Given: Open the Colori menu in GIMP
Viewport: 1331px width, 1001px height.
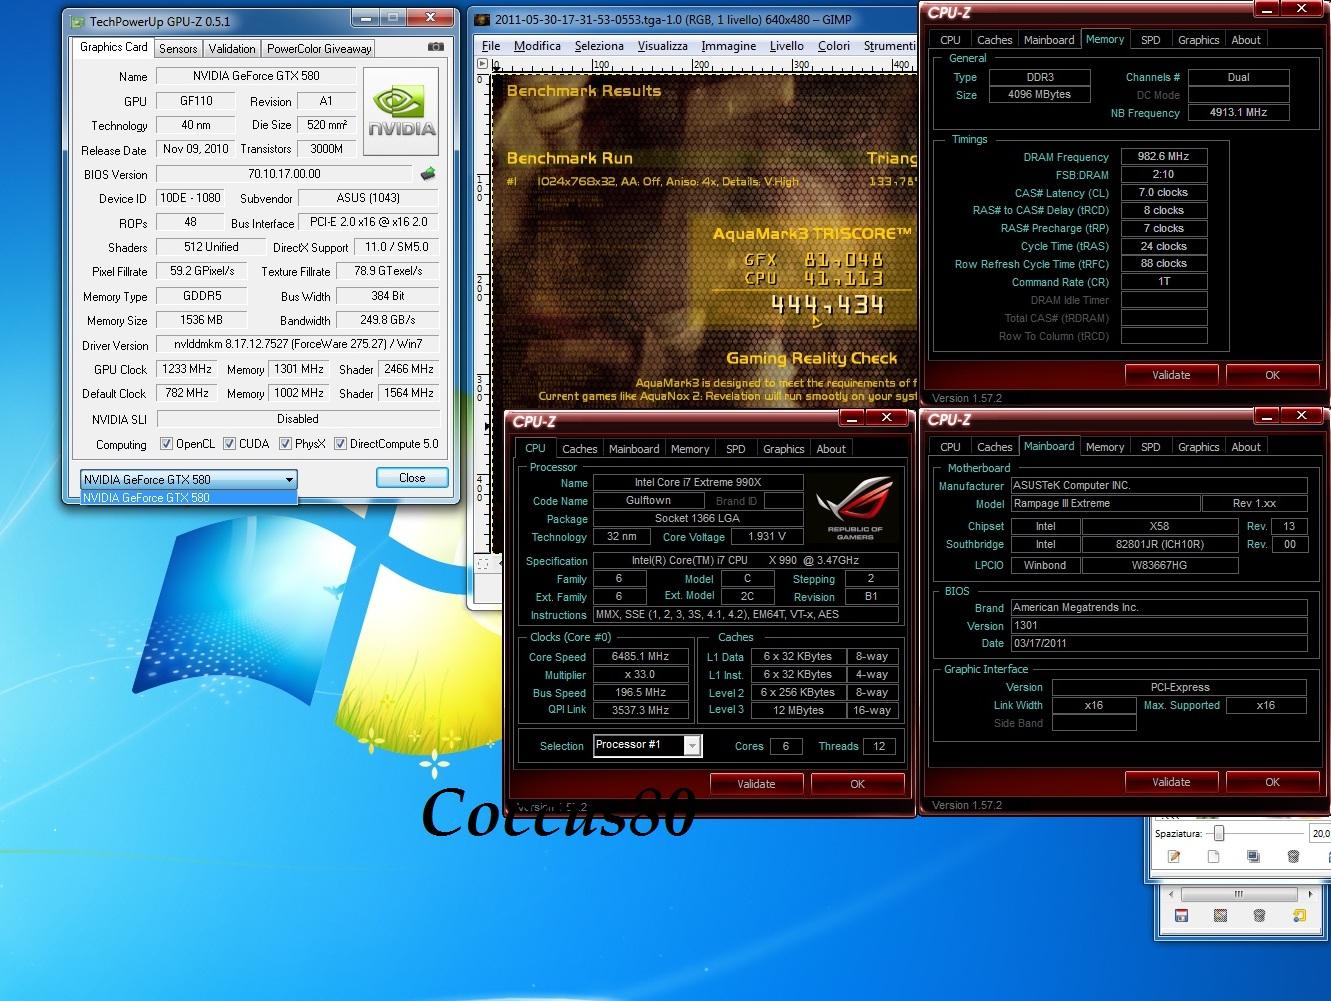Looking at the screenshot, I should click(x=834, y=46).
